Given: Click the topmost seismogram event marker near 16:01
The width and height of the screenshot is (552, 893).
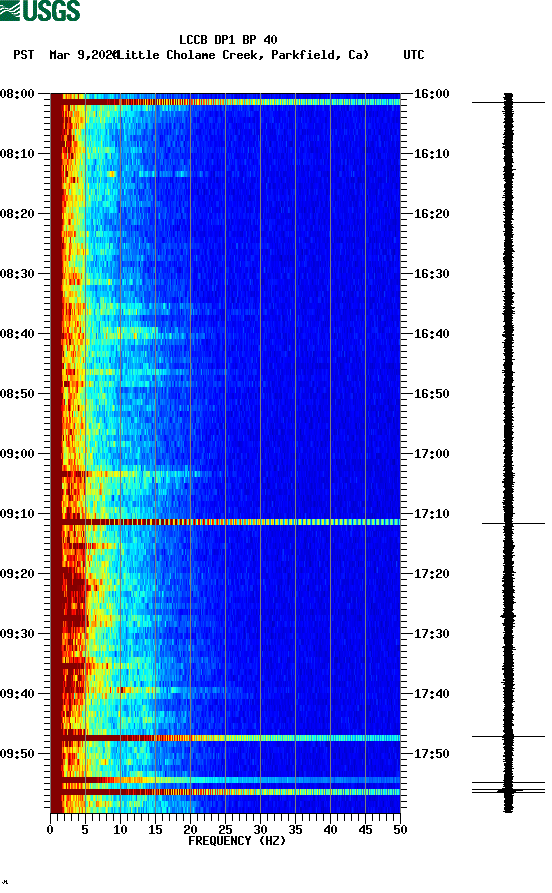Looking at the screenshot, I should (x=509, y=103).
